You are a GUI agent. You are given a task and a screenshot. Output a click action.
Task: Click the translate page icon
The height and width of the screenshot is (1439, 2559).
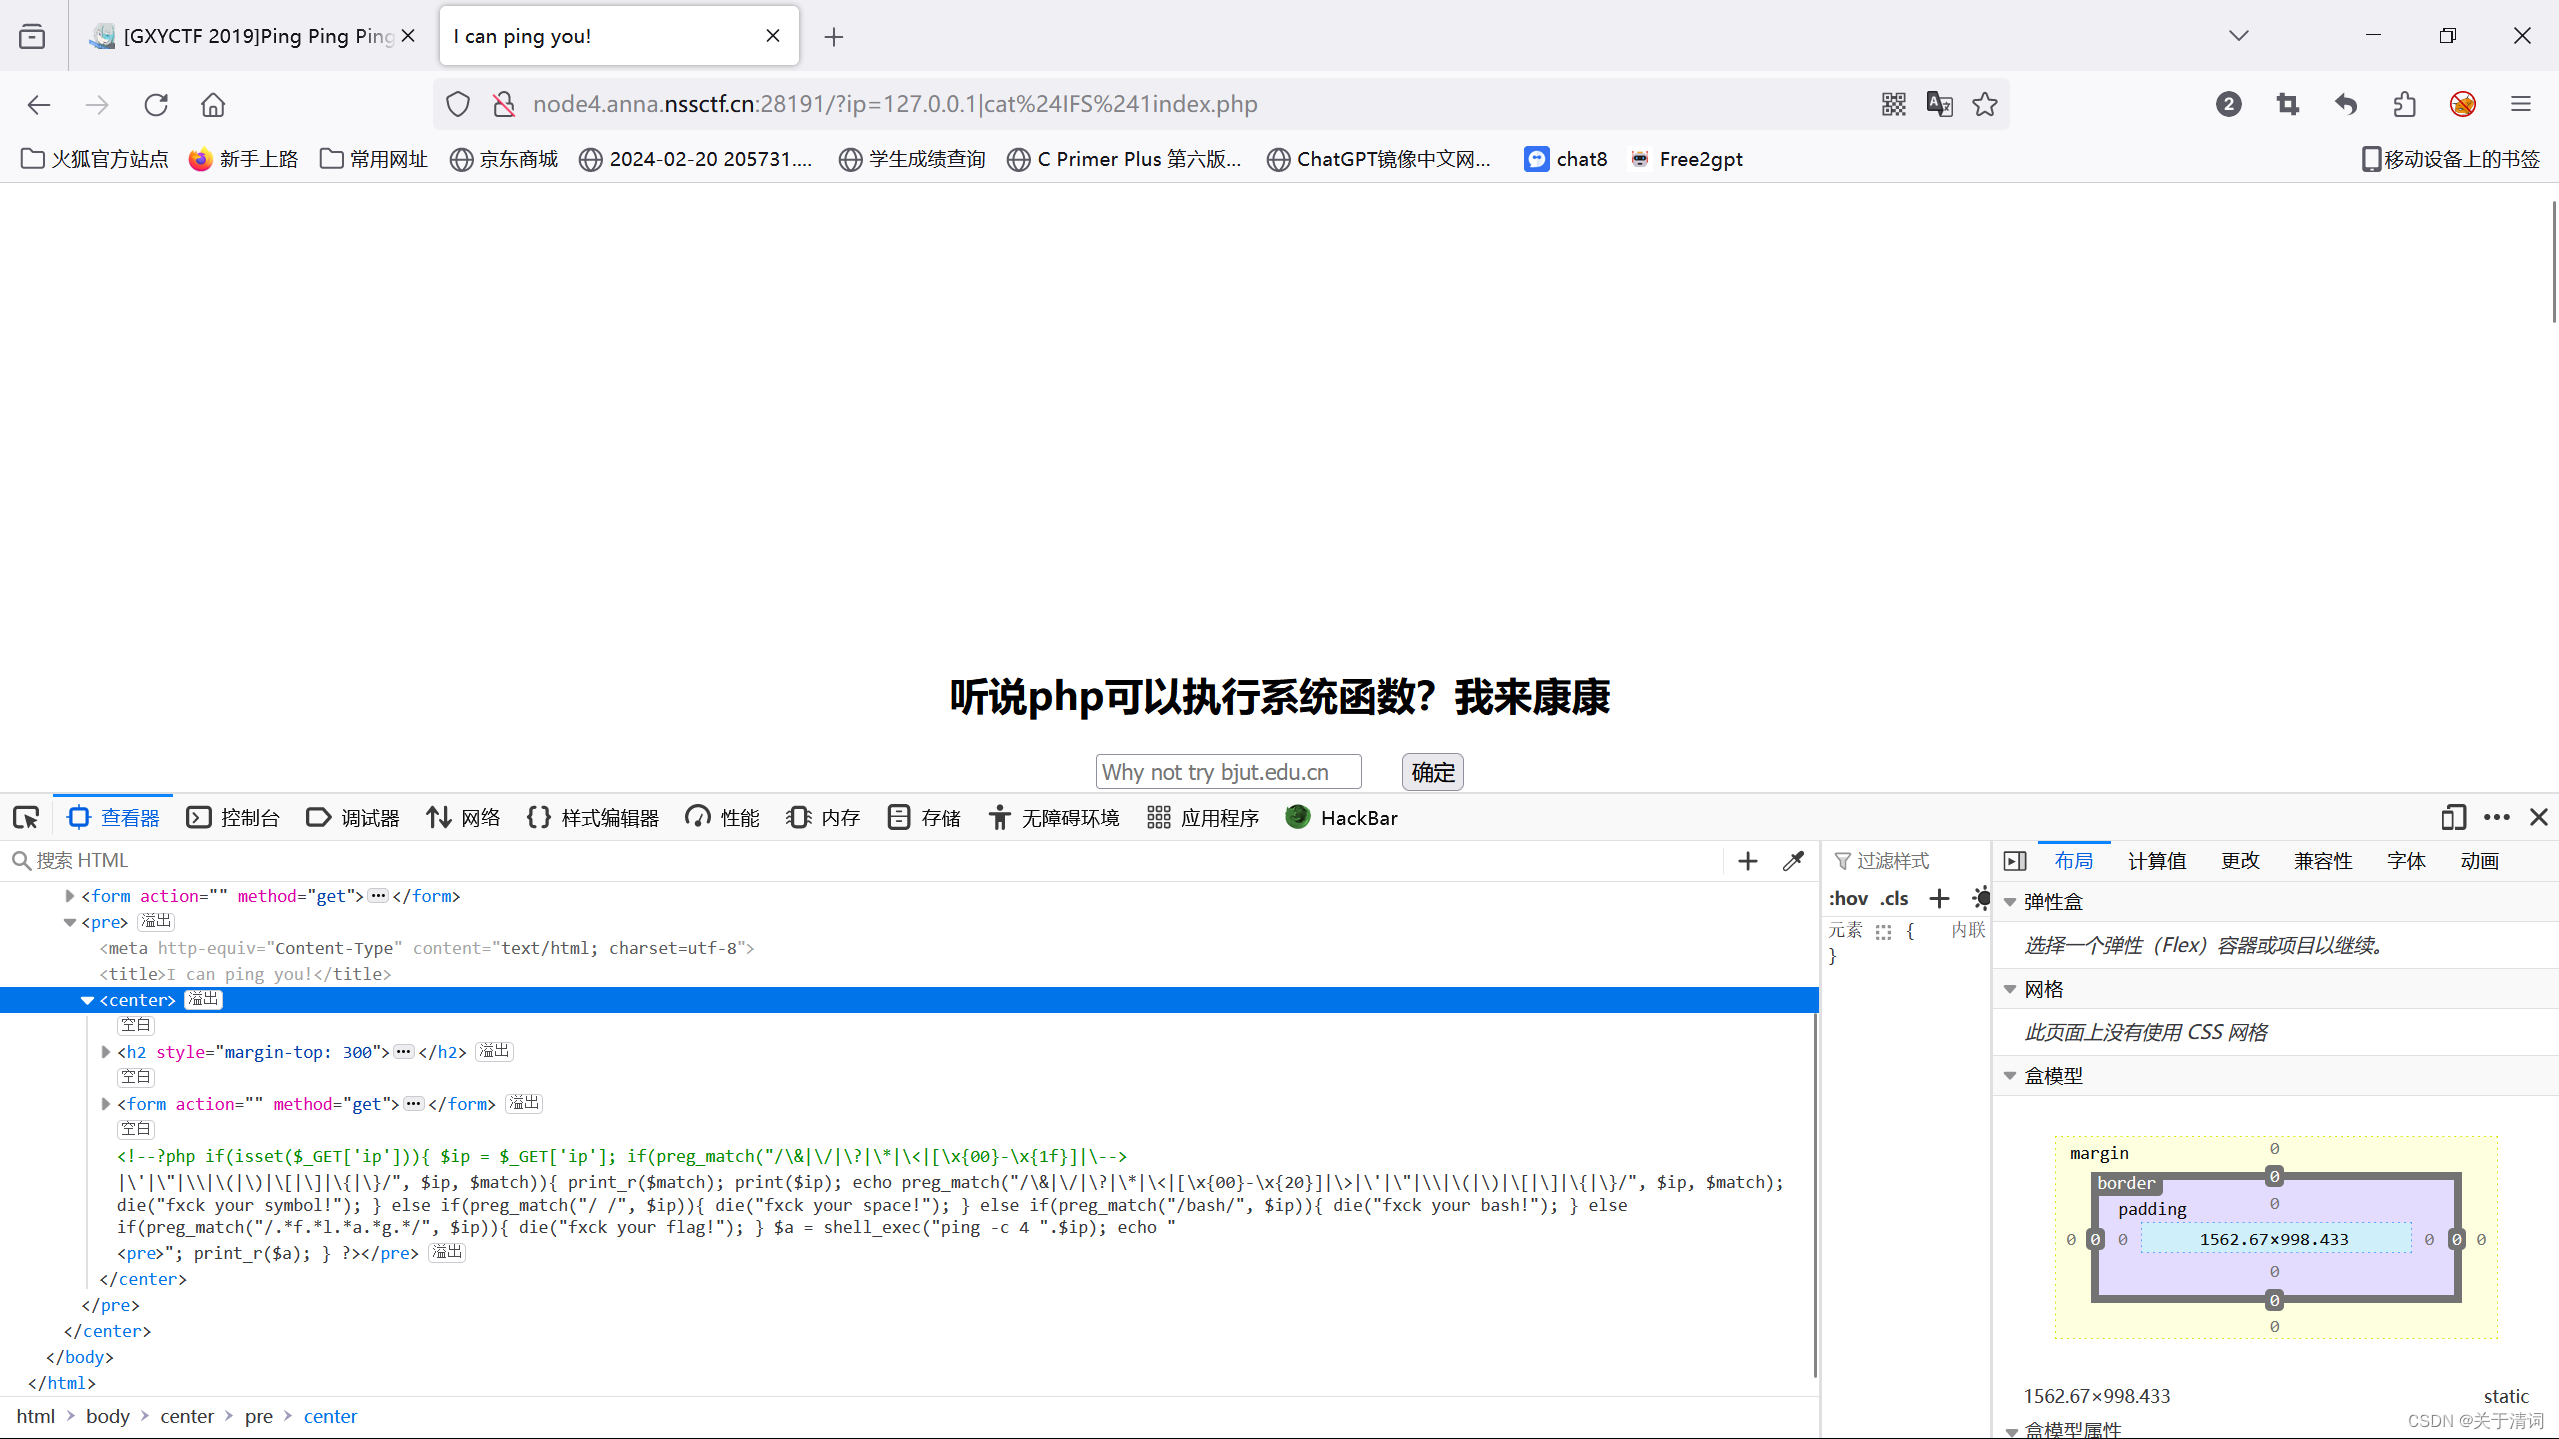click(x=1939, y=104)
